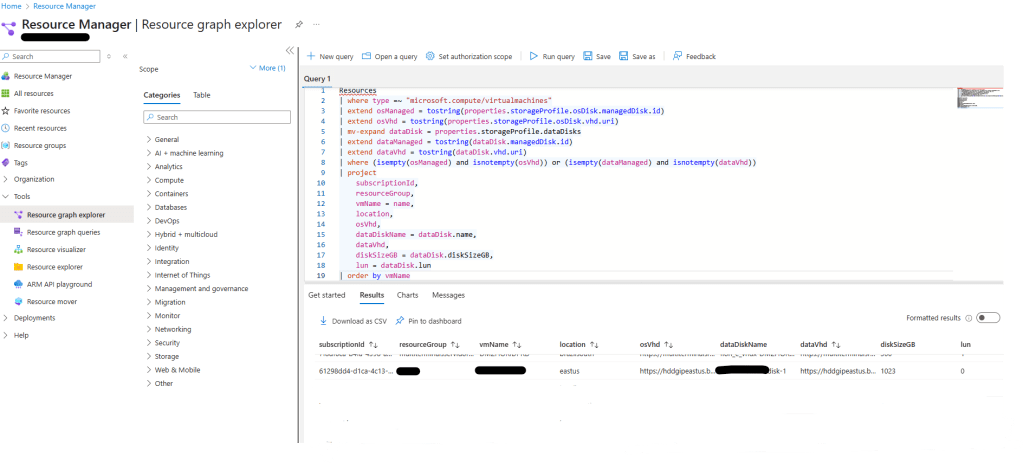Viewport: 1023px width, 464px height.
Task: Click the Download as CSV icon
Action: 323,321
